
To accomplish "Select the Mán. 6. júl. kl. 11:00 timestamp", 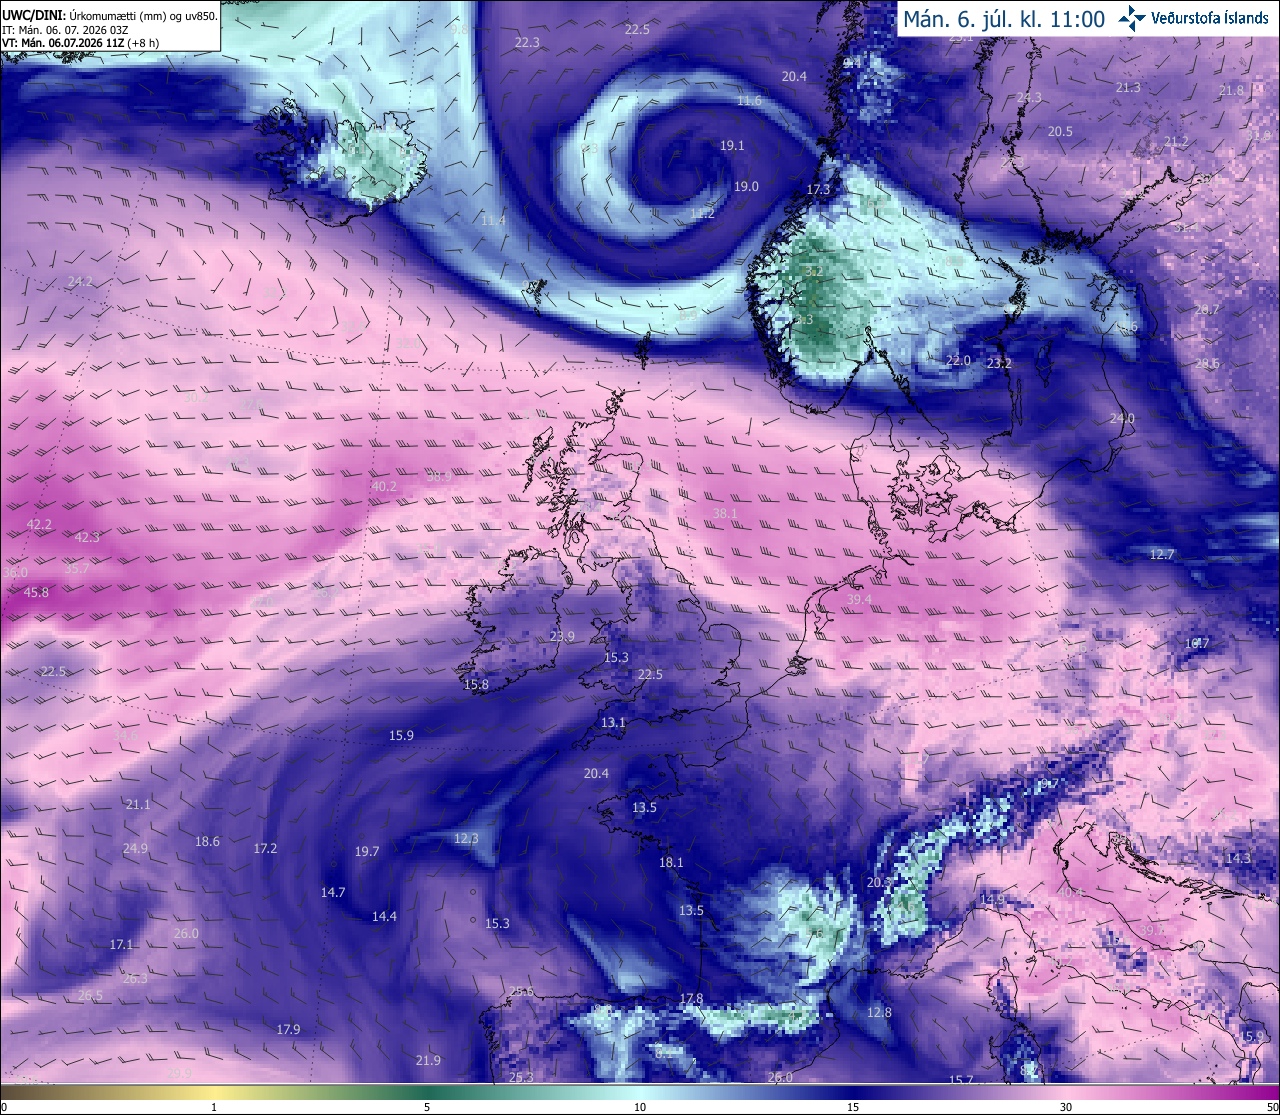I will [1004, 18].
